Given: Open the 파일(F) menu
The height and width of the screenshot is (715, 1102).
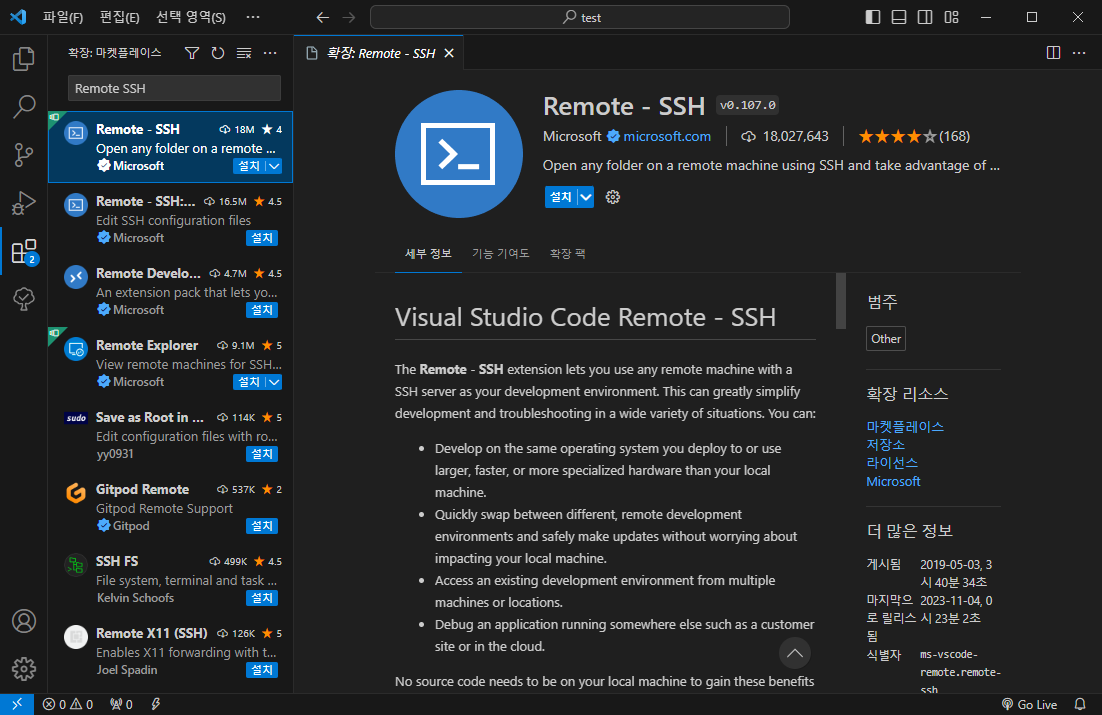Looking at the screenshot, I should click(x=63, y=18).
